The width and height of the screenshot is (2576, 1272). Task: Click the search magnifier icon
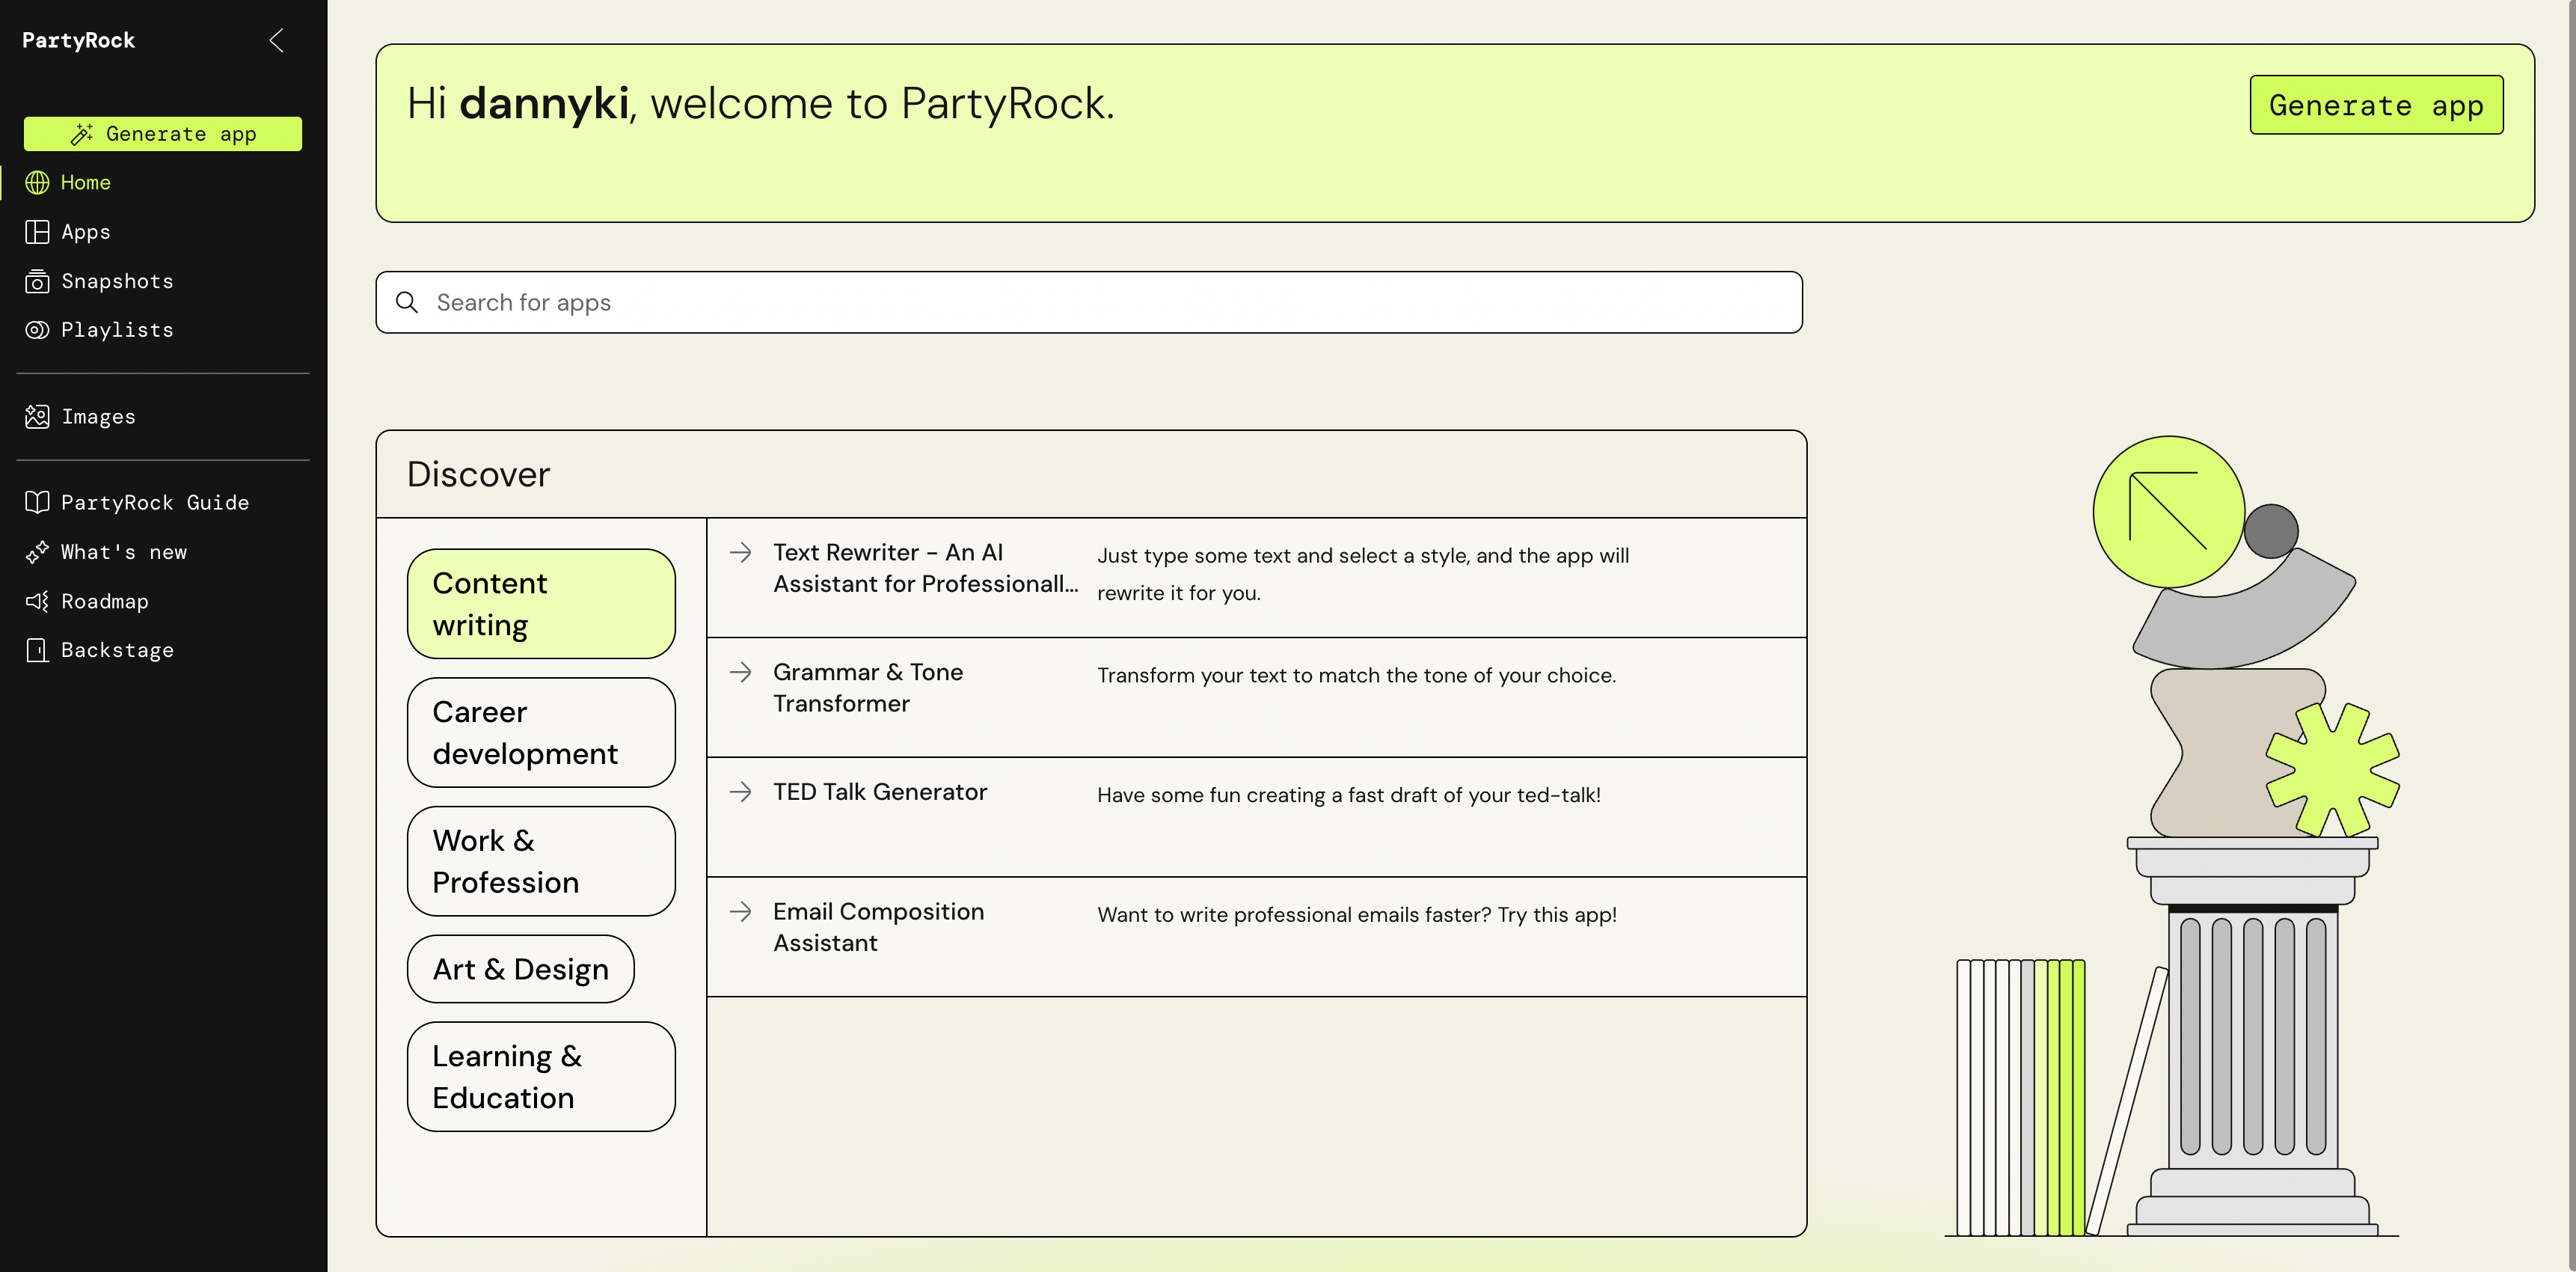[x=407, y=302]
